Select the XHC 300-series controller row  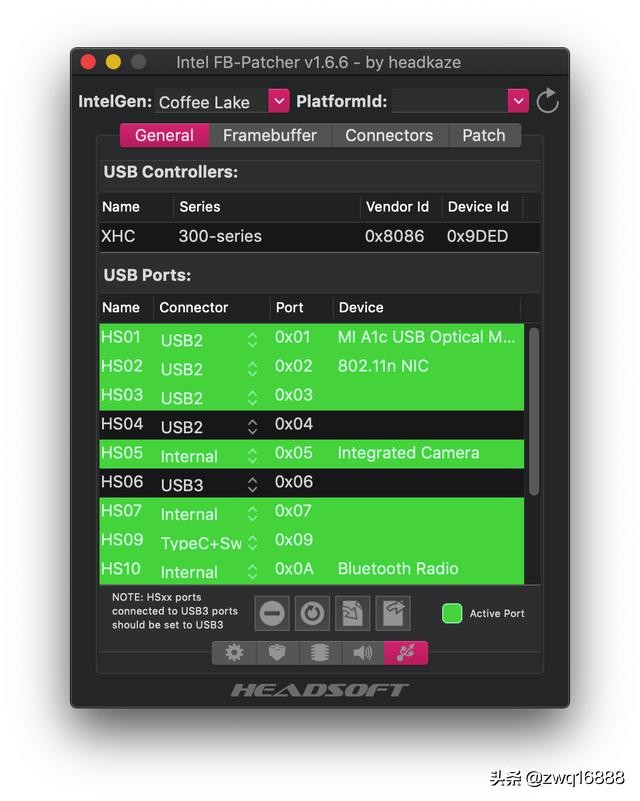click(310, 237)
